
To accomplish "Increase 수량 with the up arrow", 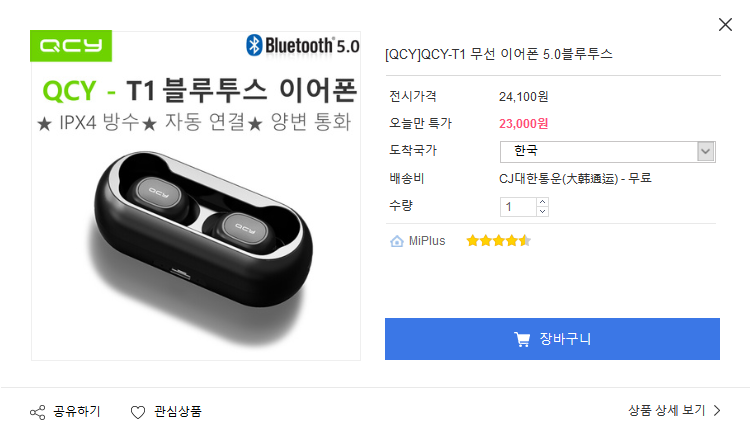I will [542, 202].
